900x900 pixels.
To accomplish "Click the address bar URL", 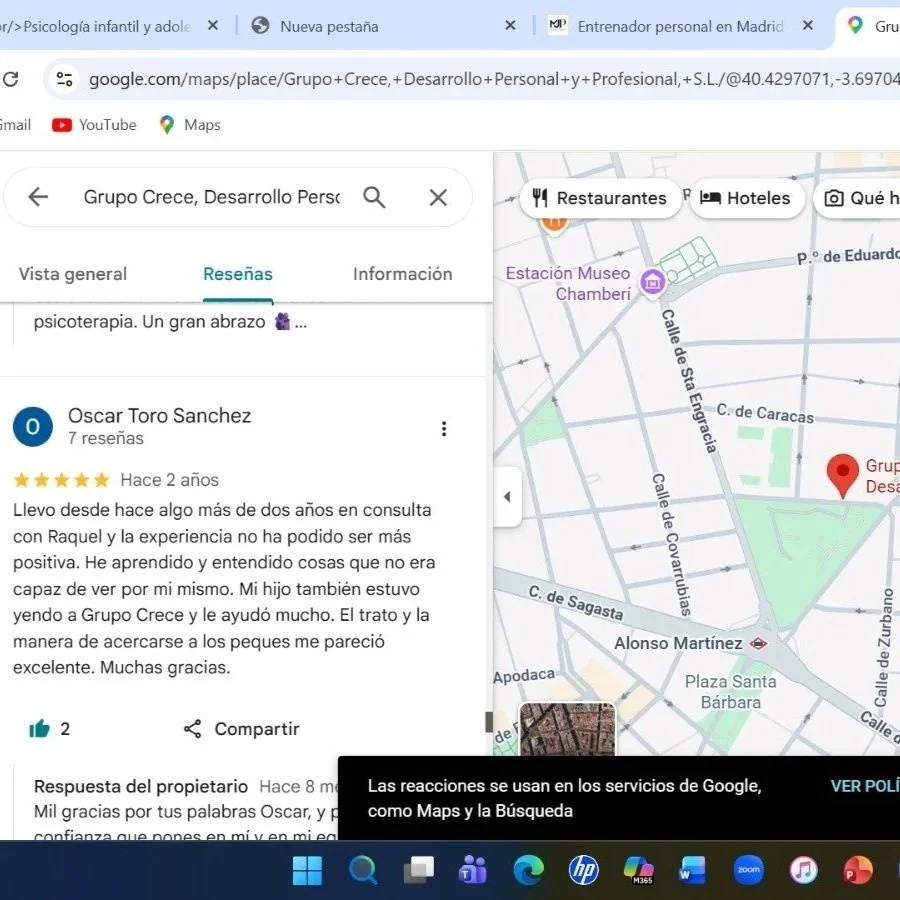I will click(x=494, y=79).
